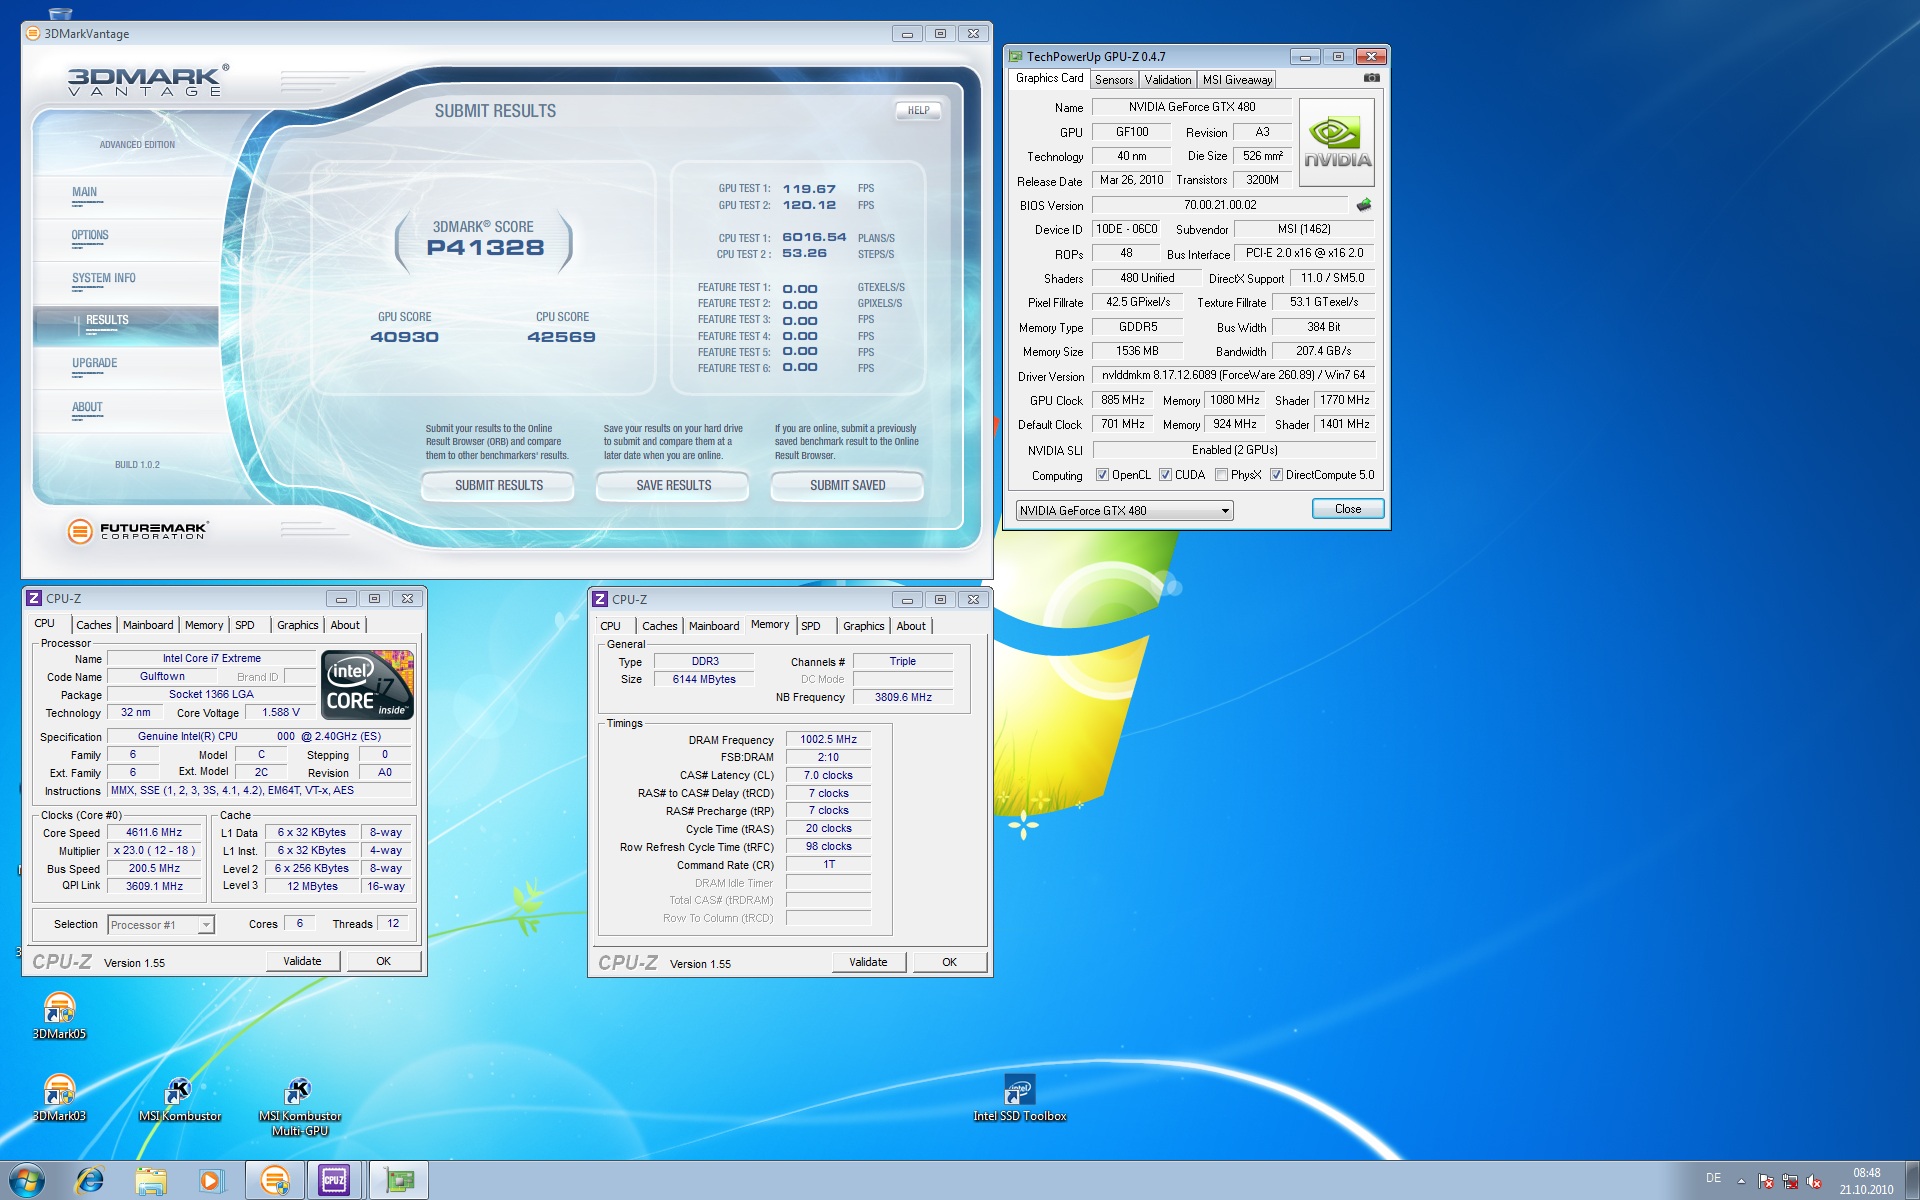Click the Recycle Bin desktop icon
The image size is (1920, 1200).
60,12
